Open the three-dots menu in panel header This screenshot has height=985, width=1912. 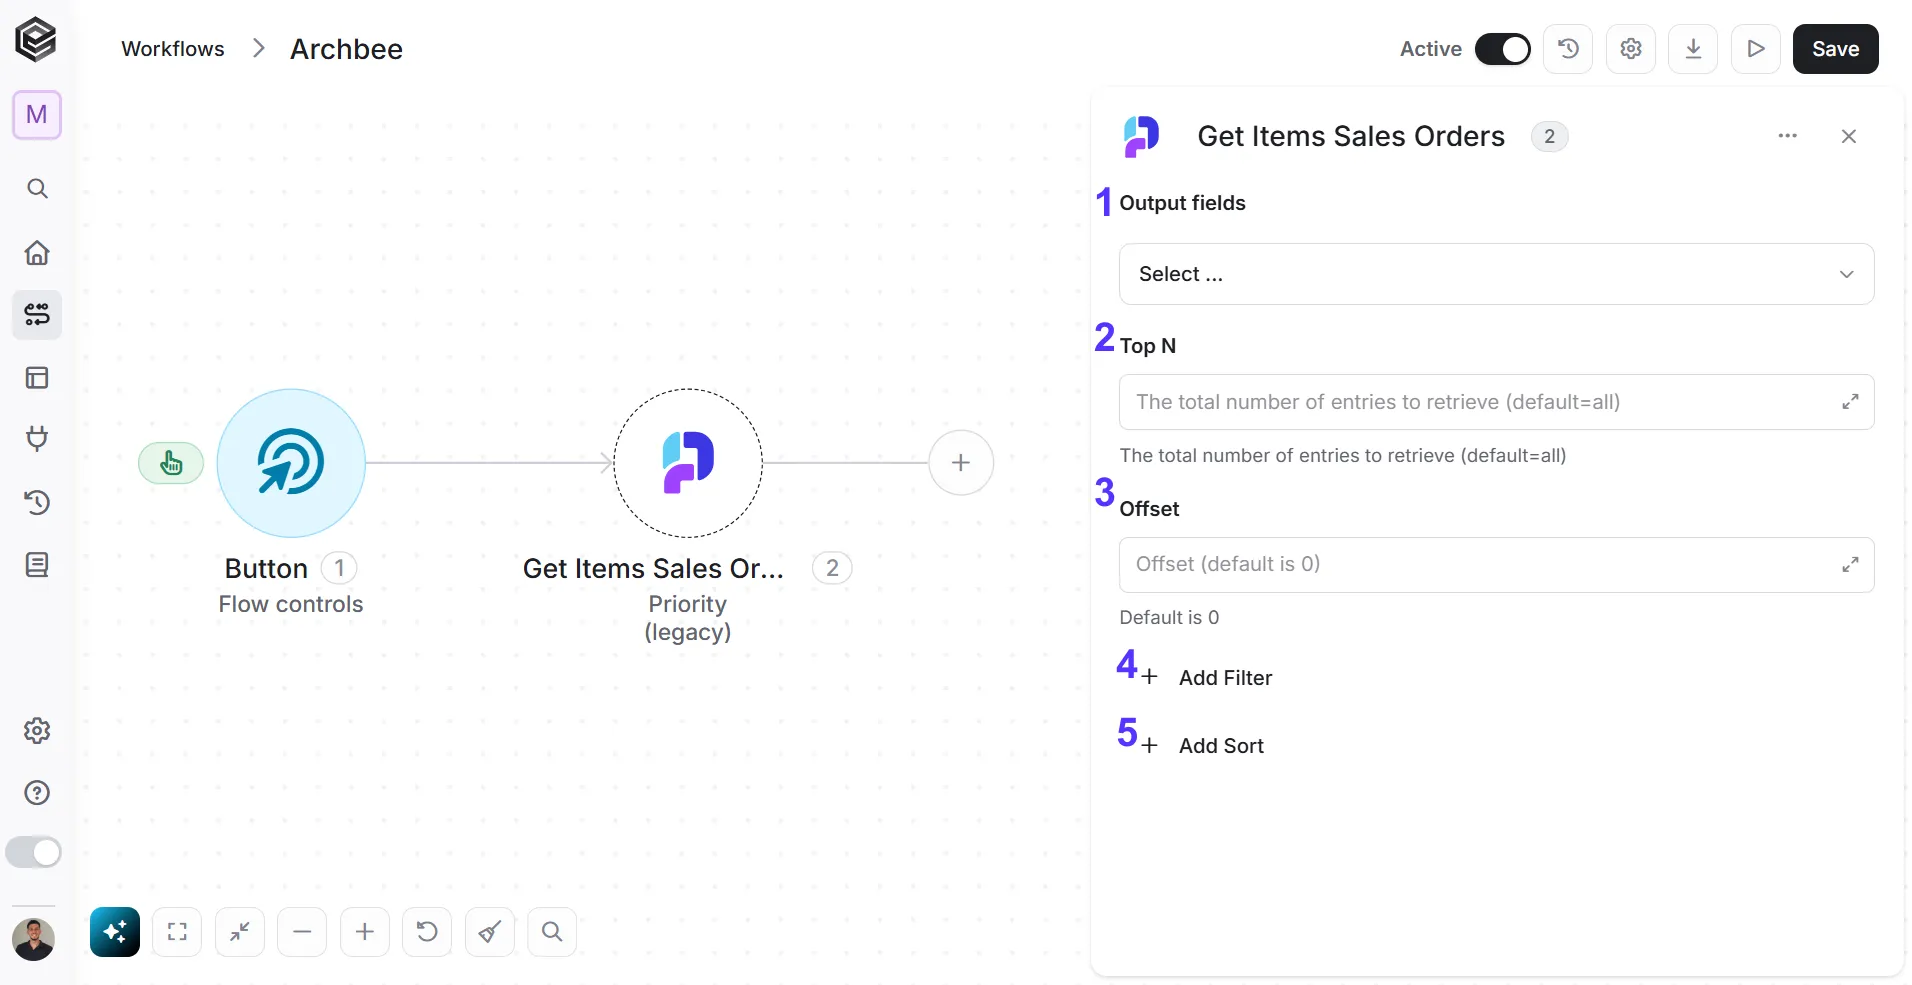coord(1788,136)
